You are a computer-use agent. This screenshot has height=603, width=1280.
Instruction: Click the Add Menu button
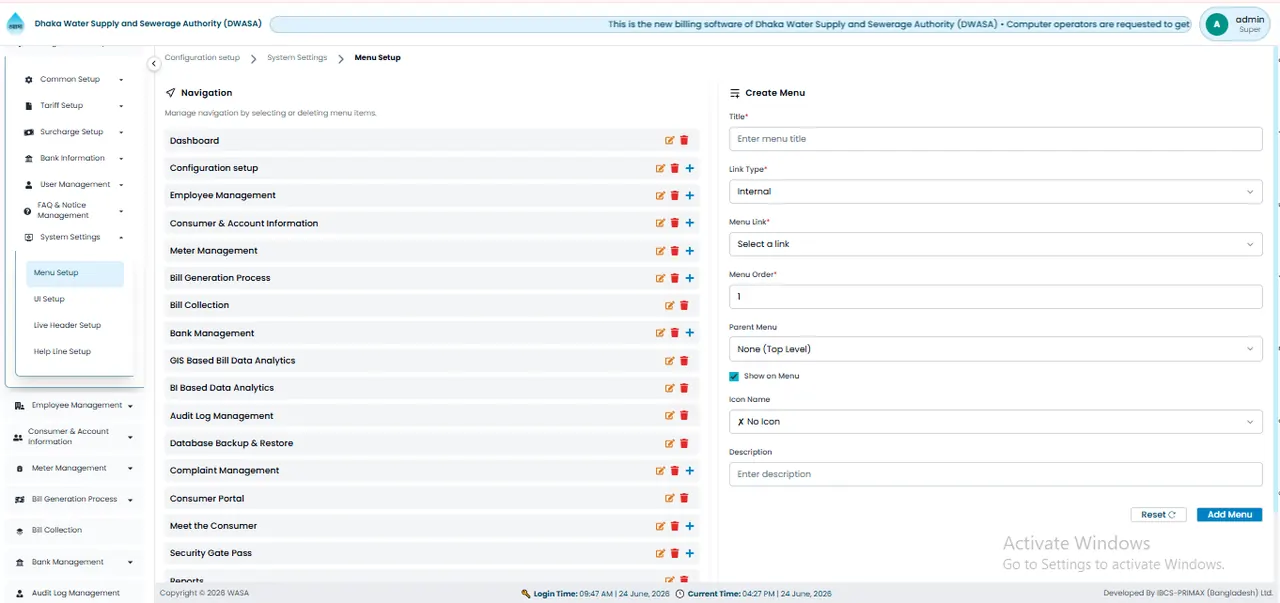(1229, 515)
